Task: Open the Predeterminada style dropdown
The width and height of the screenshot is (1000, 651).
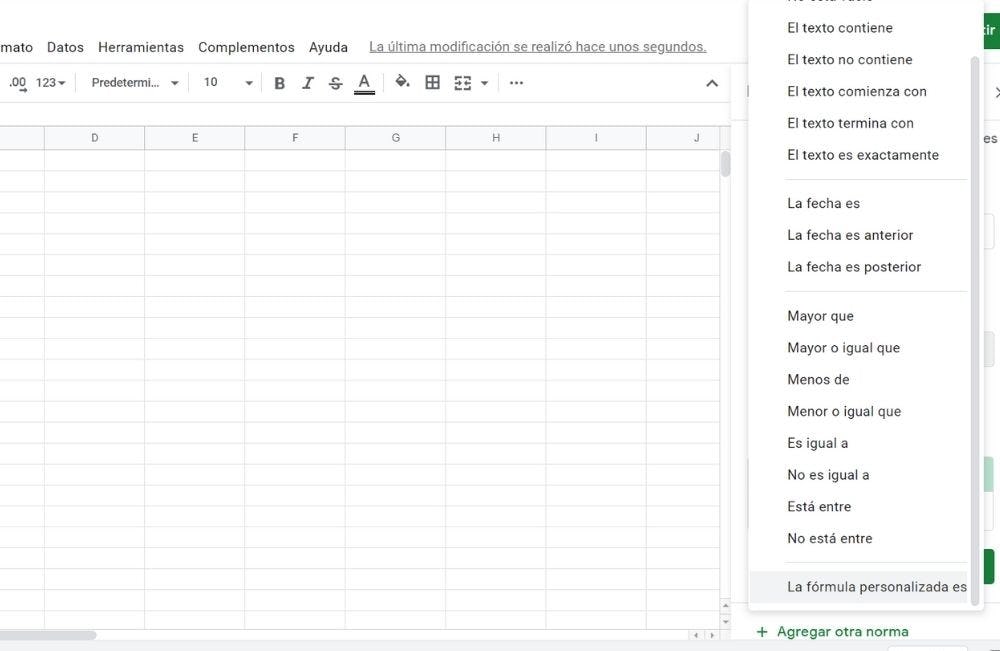Action: [133, 82]
